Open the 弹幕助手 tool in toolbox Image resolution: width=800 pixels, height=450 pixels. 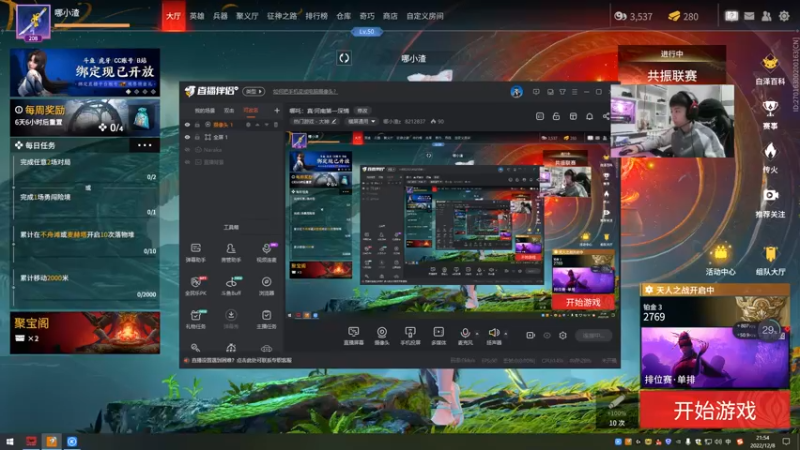[195, 253]
